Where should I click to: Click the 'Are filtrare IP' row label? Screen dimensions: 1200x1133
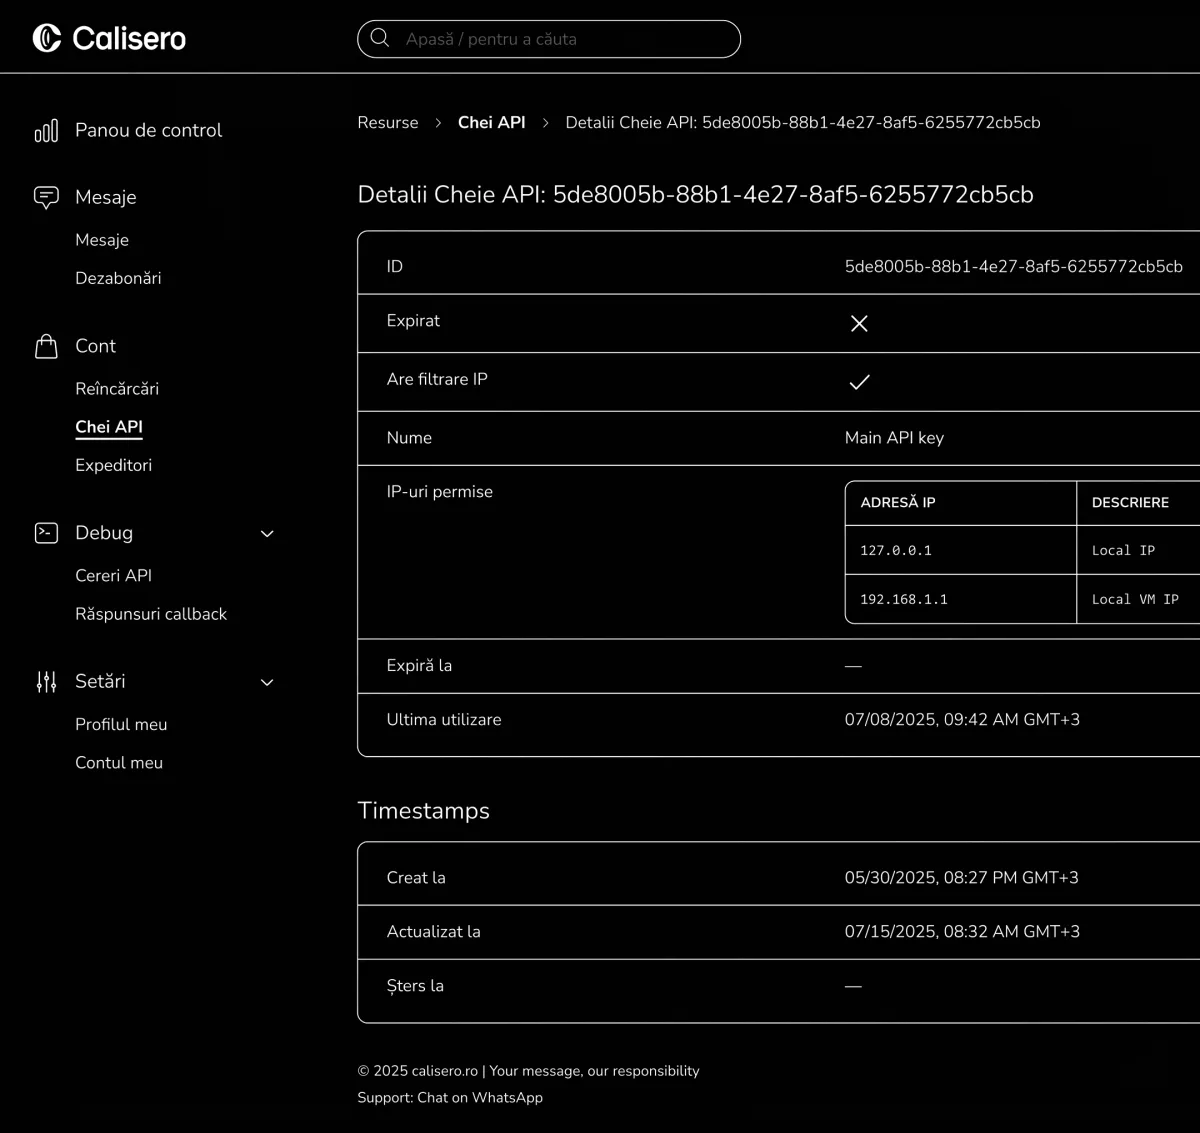click(x=437, y=379)
